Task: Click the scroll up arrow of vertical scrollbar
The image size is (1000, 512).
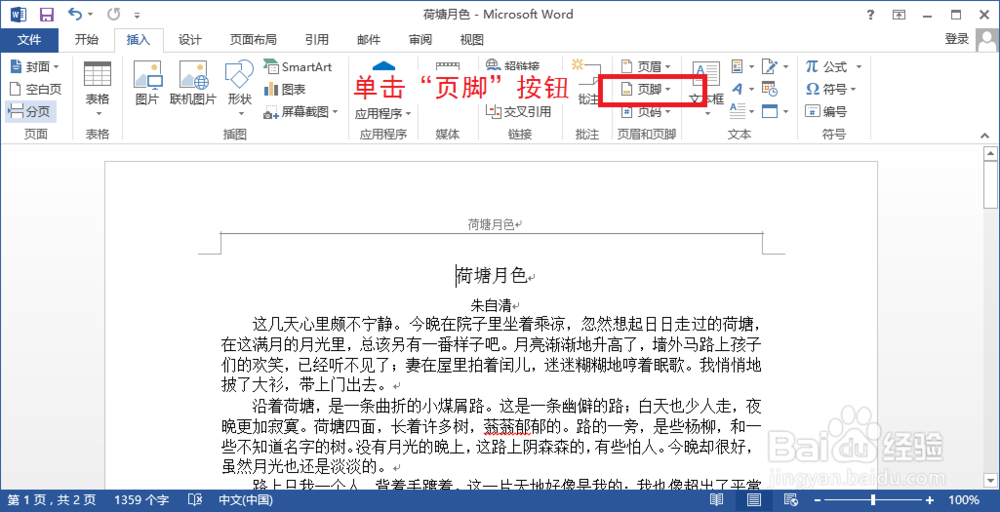Action: click(x=990, y=154)
